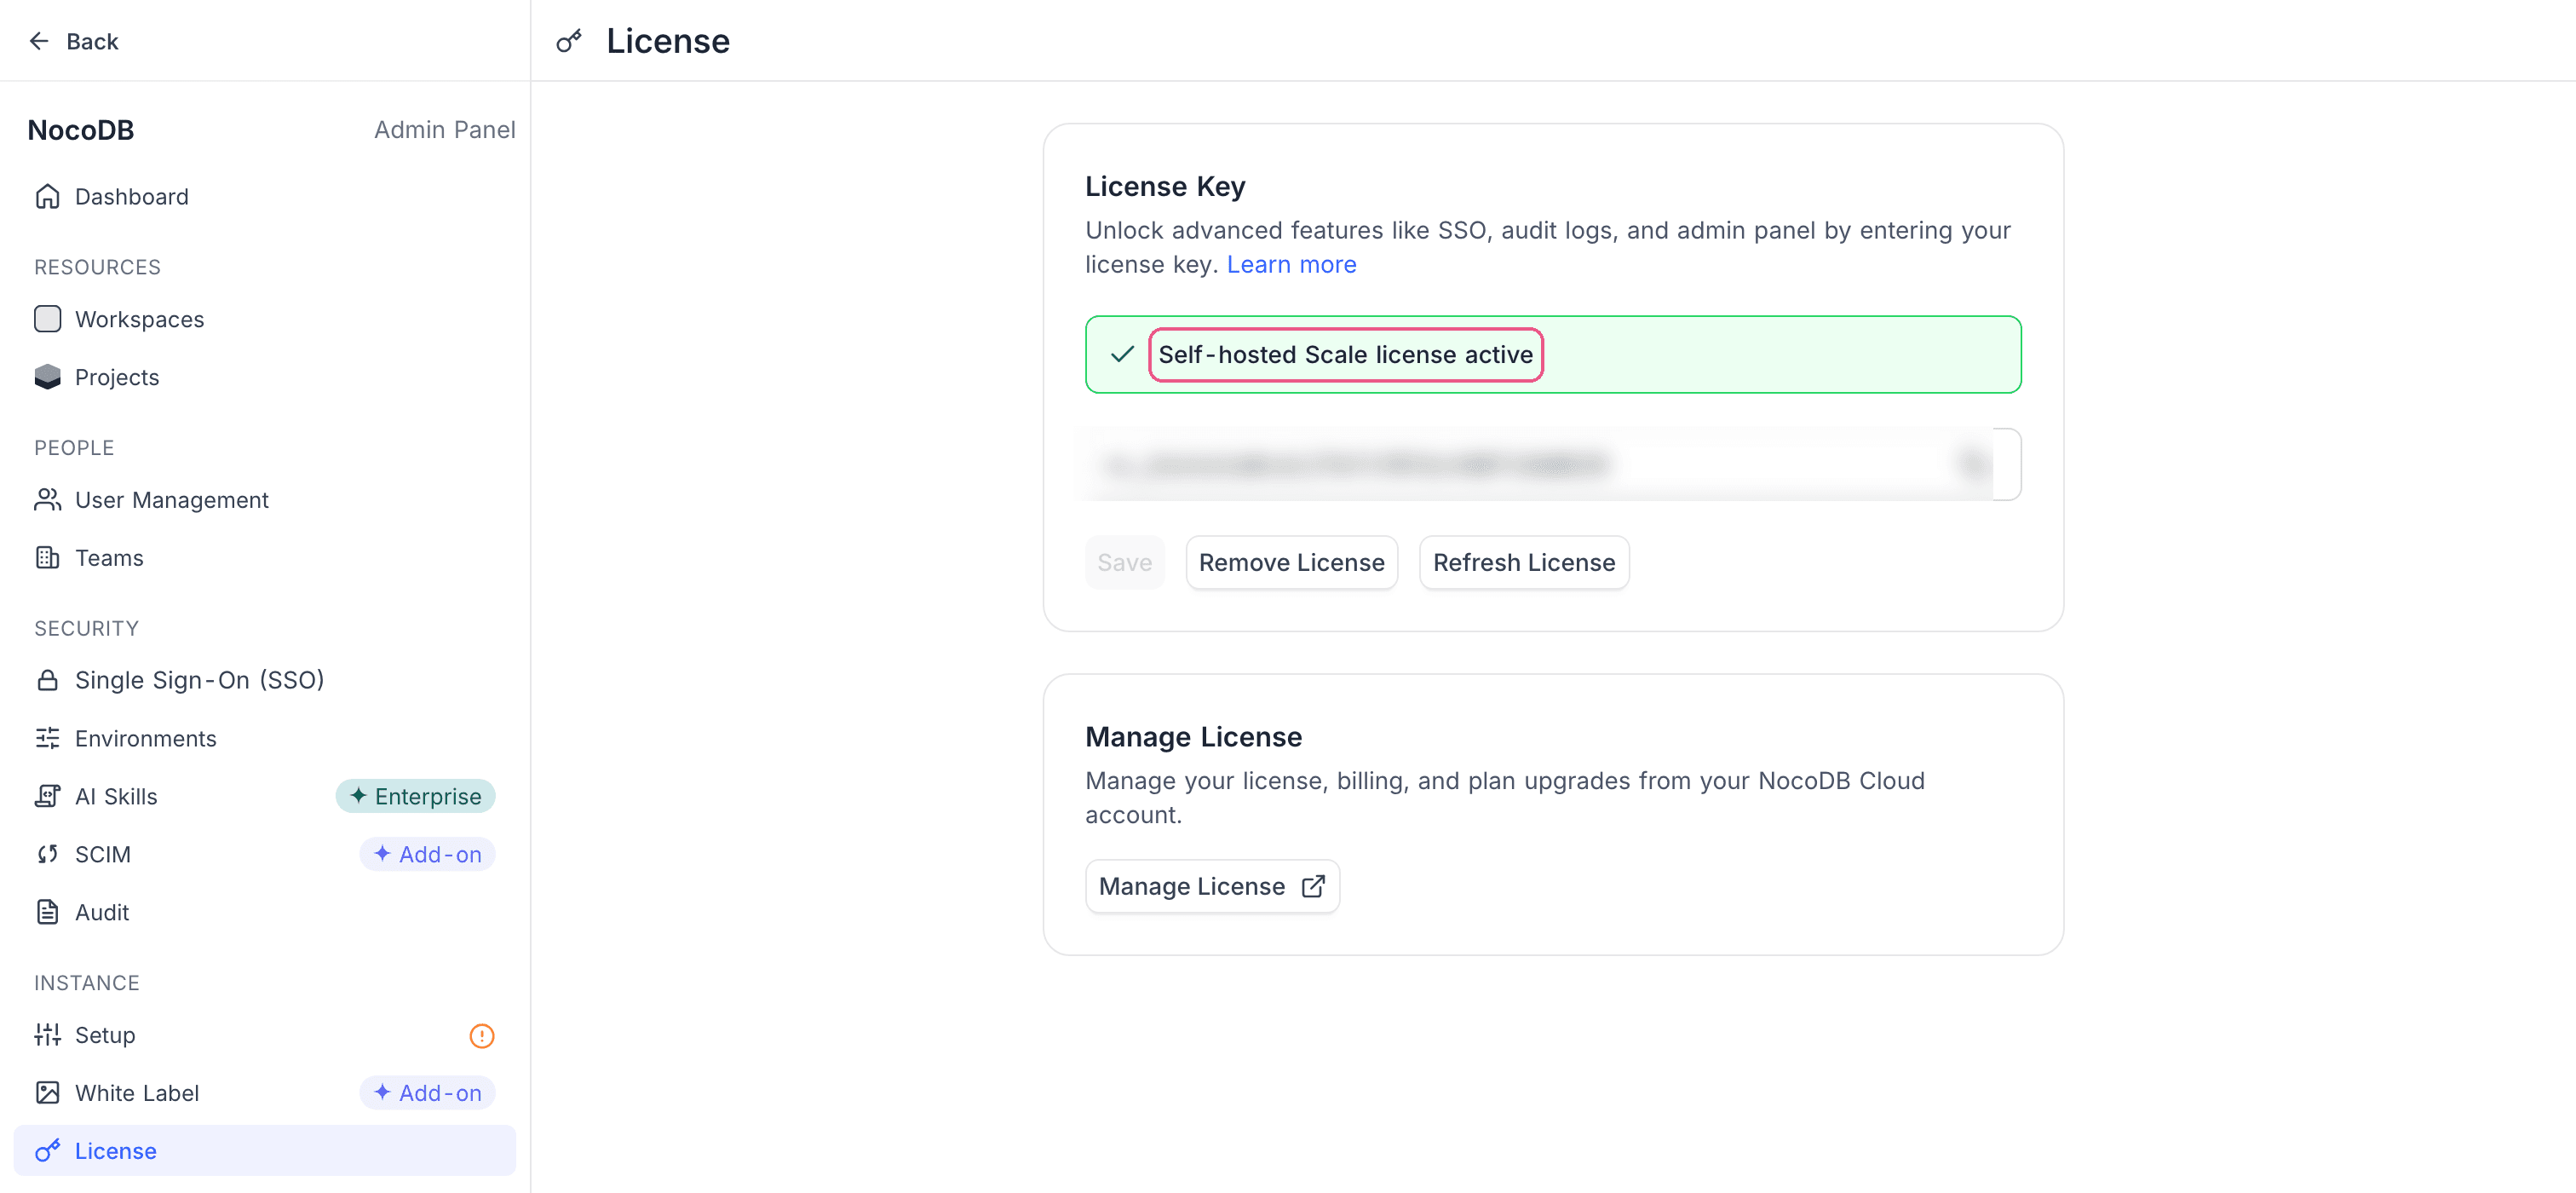
Task: Click Remove License
Action: coord(1291,562)
